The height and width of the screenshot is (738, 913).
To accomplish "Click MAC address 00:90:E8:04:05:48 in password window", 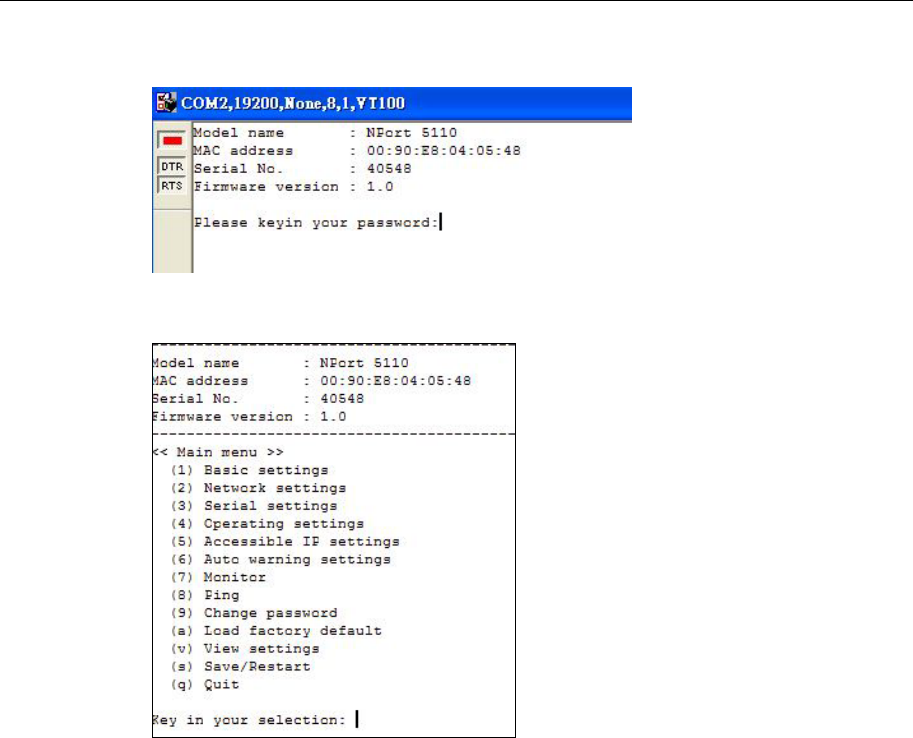I will click(x=358, y=151).
